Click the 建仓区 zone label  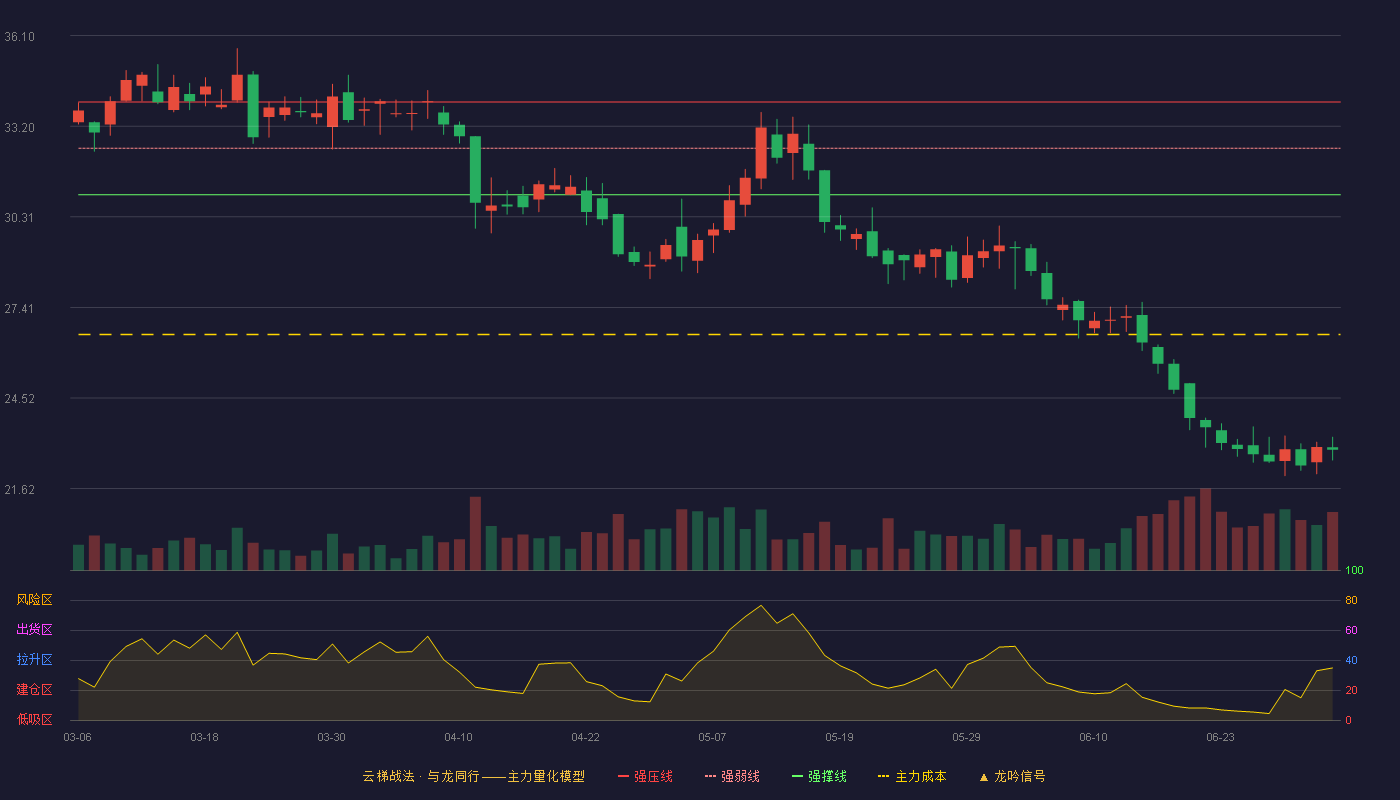click(34, 690)
